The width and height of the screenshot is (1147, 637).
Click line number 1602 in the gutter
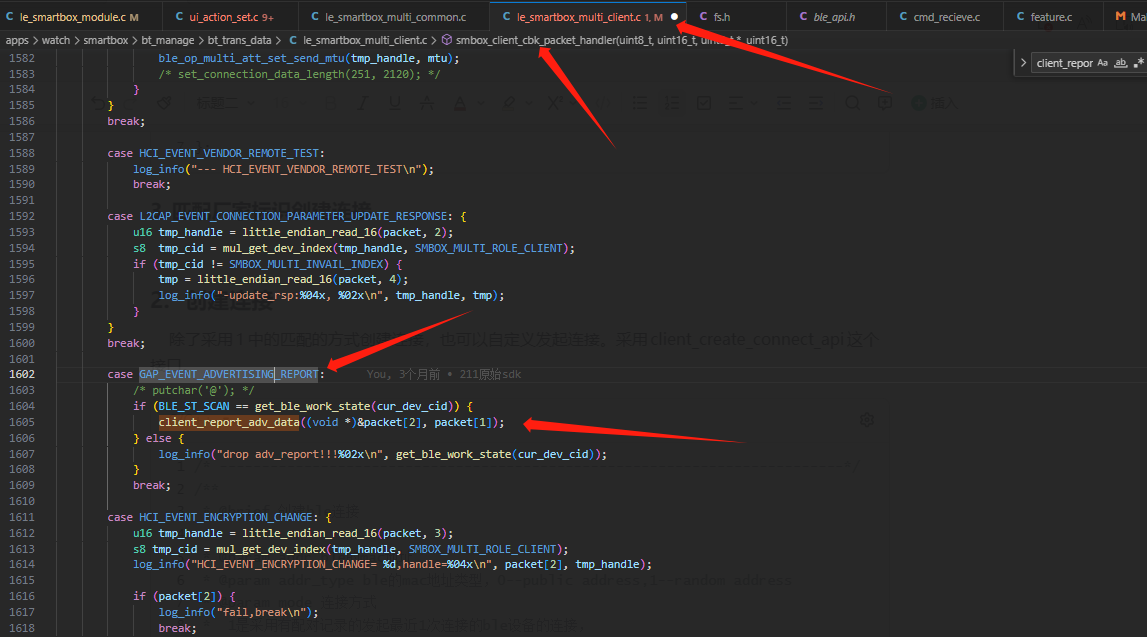[x=22, y=374]
